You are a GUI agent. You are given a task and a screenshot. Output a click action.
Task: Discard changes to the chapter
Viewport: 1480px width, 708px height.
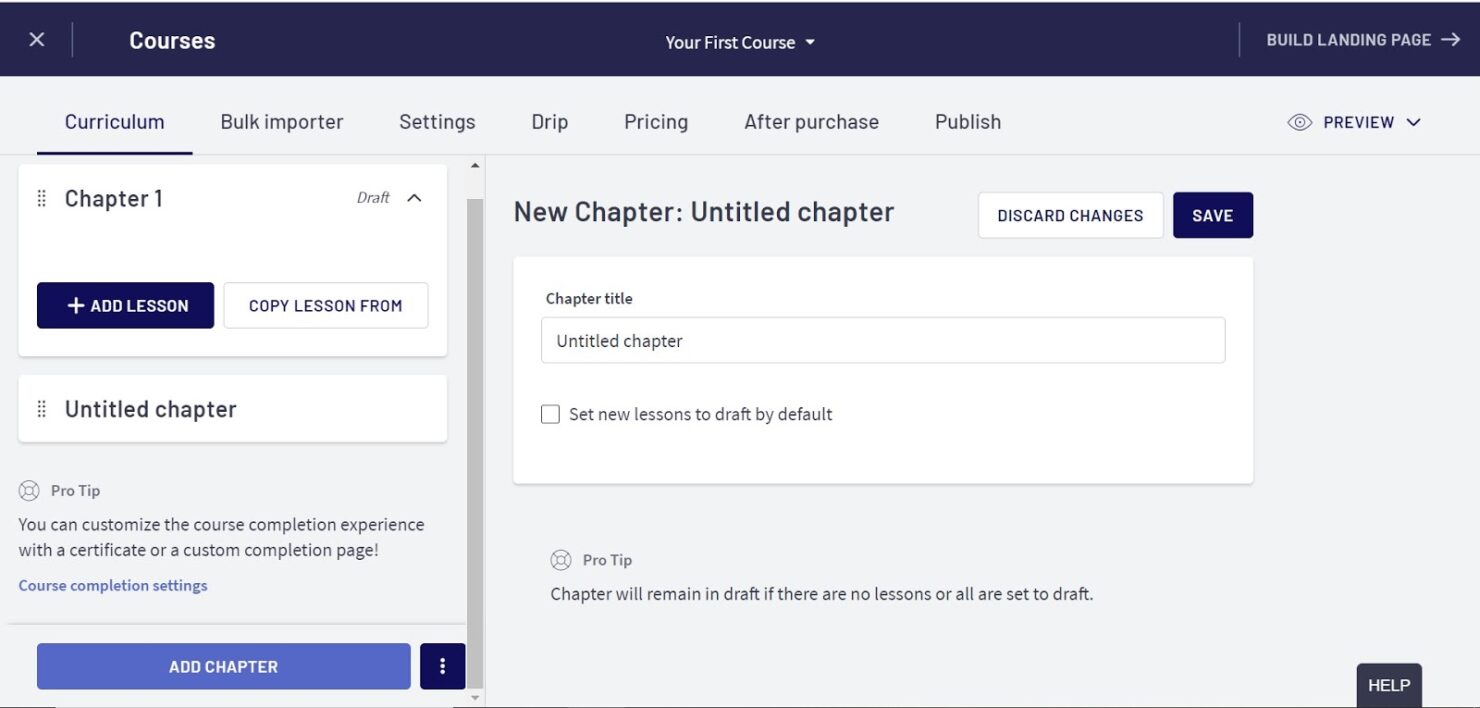[x=1070, y=215]
